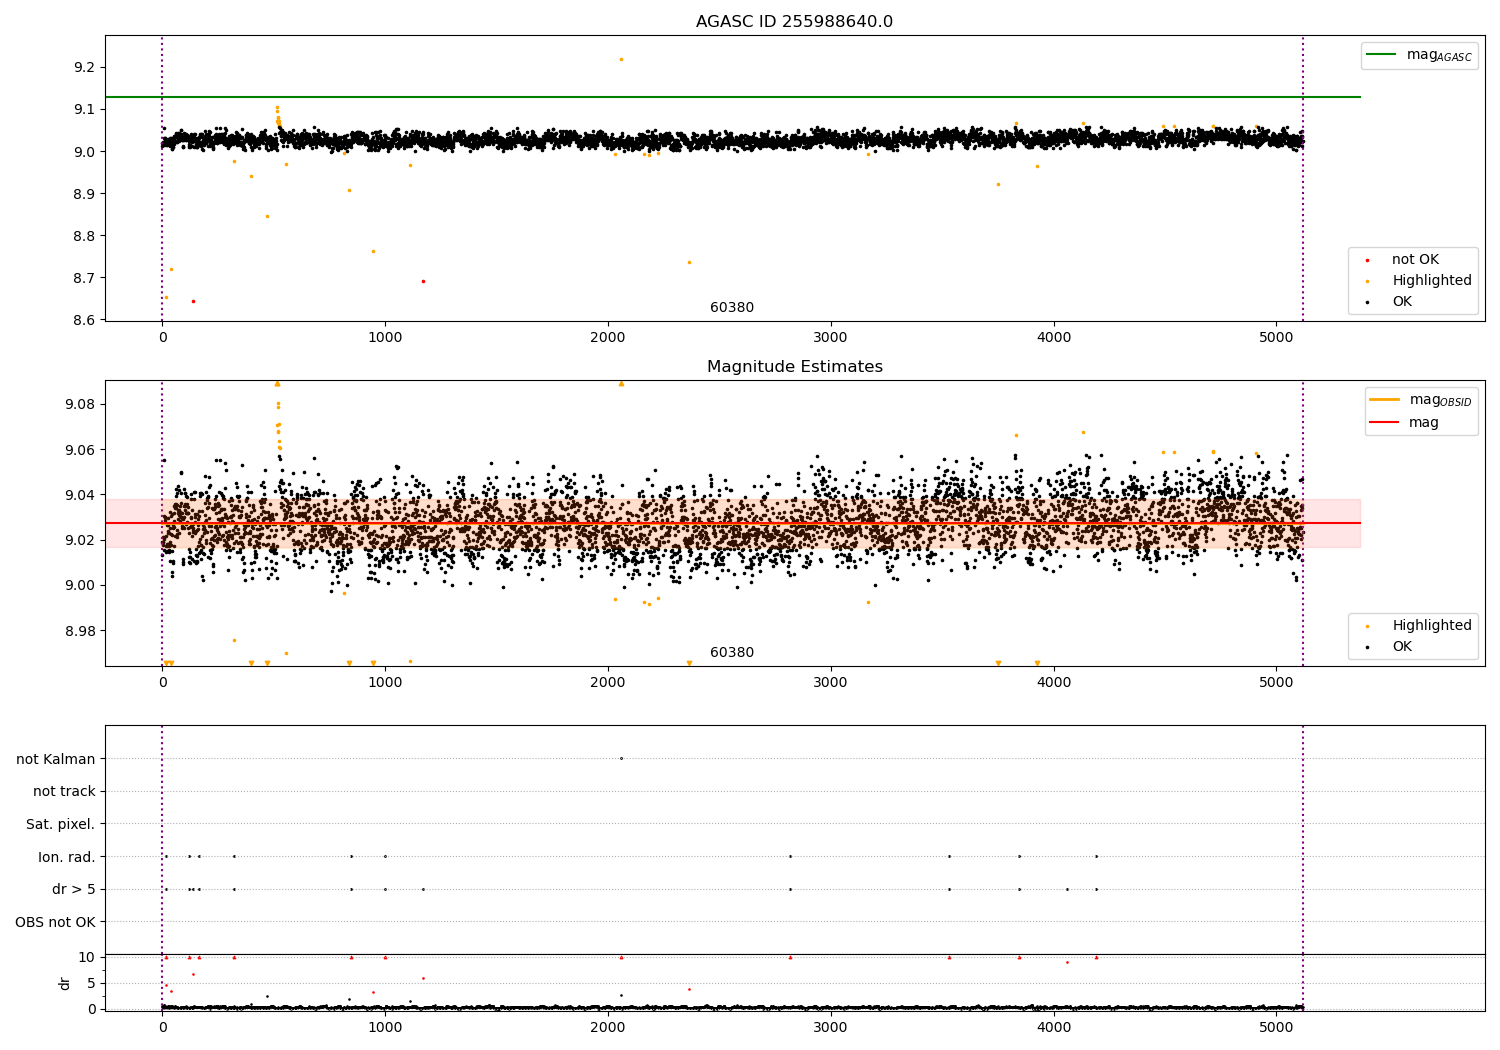Select the mag OBSID legend entry
The width and height of the screenshot is (1500, 1050).
[1421, 400]
